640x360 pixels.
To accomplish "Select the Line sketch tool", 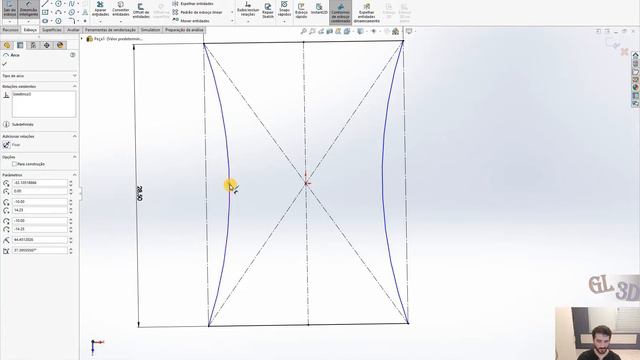I will tap(45, 4).
